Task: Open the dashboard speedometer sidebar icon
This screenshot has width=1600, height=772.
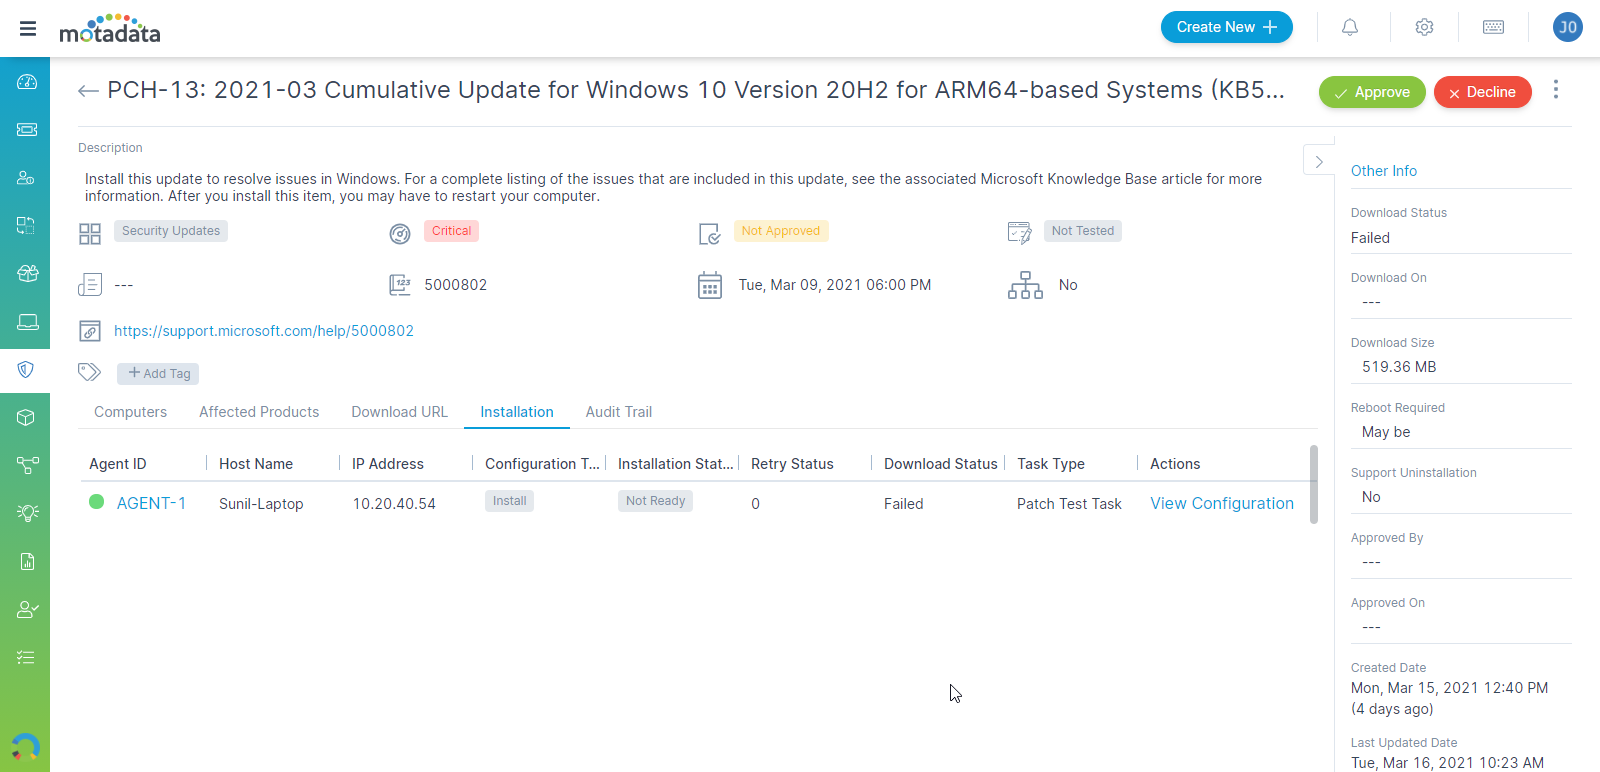Action: coord(27,81)
